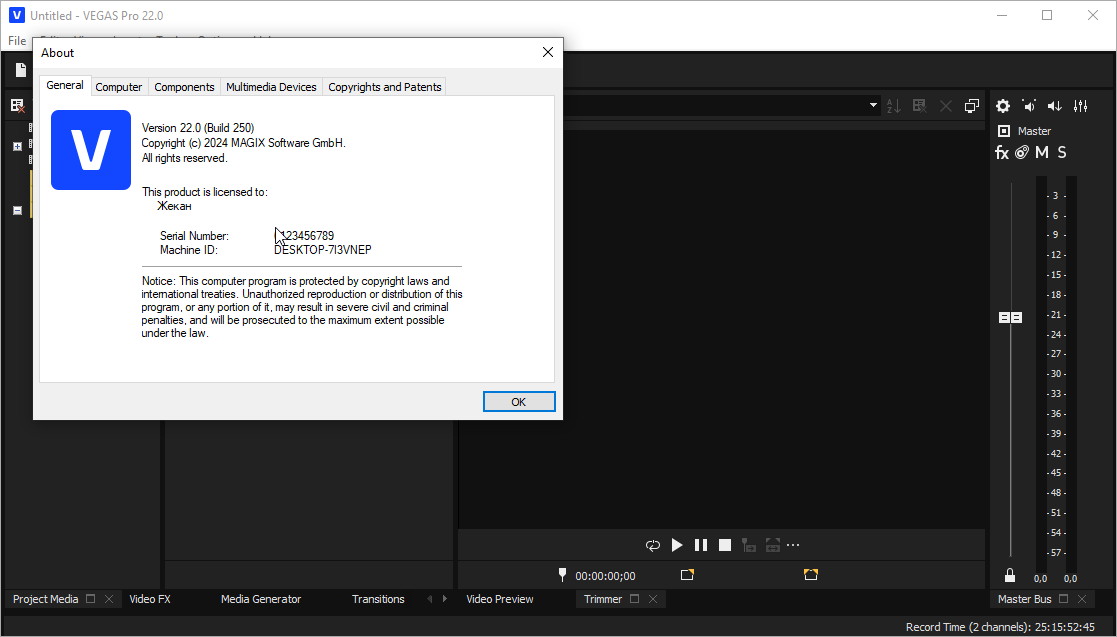Collapse the tree node with minus sign
The width and height of the screenshot is (1117, 637).
pos(18,210)
